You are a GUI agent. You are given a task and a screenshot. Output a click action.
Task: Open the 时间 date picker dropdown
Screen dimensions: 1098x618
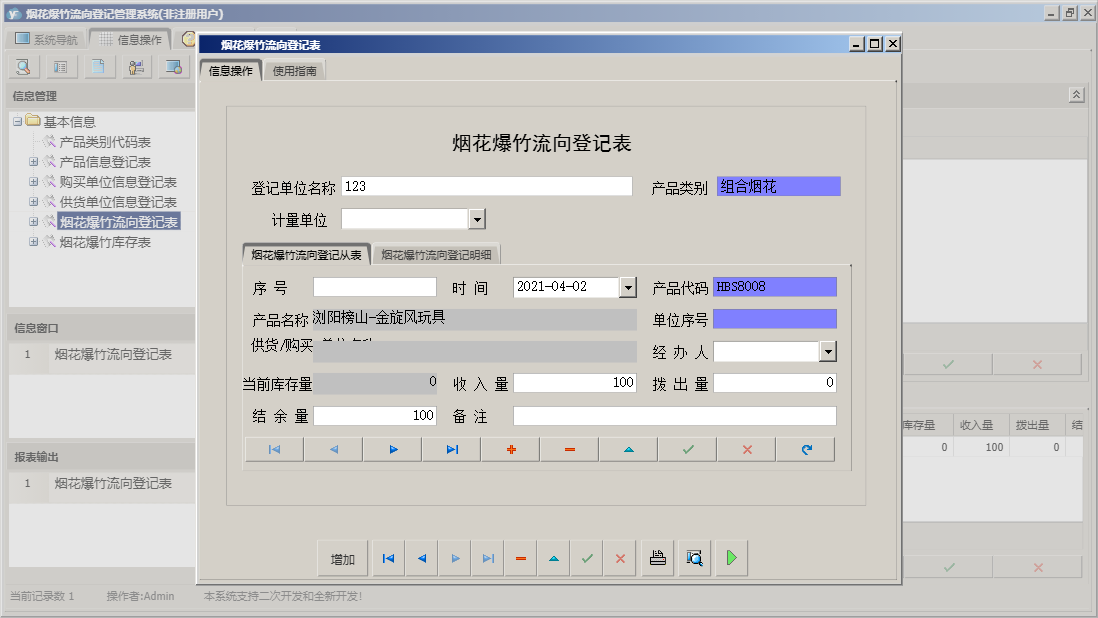[628, 287]
